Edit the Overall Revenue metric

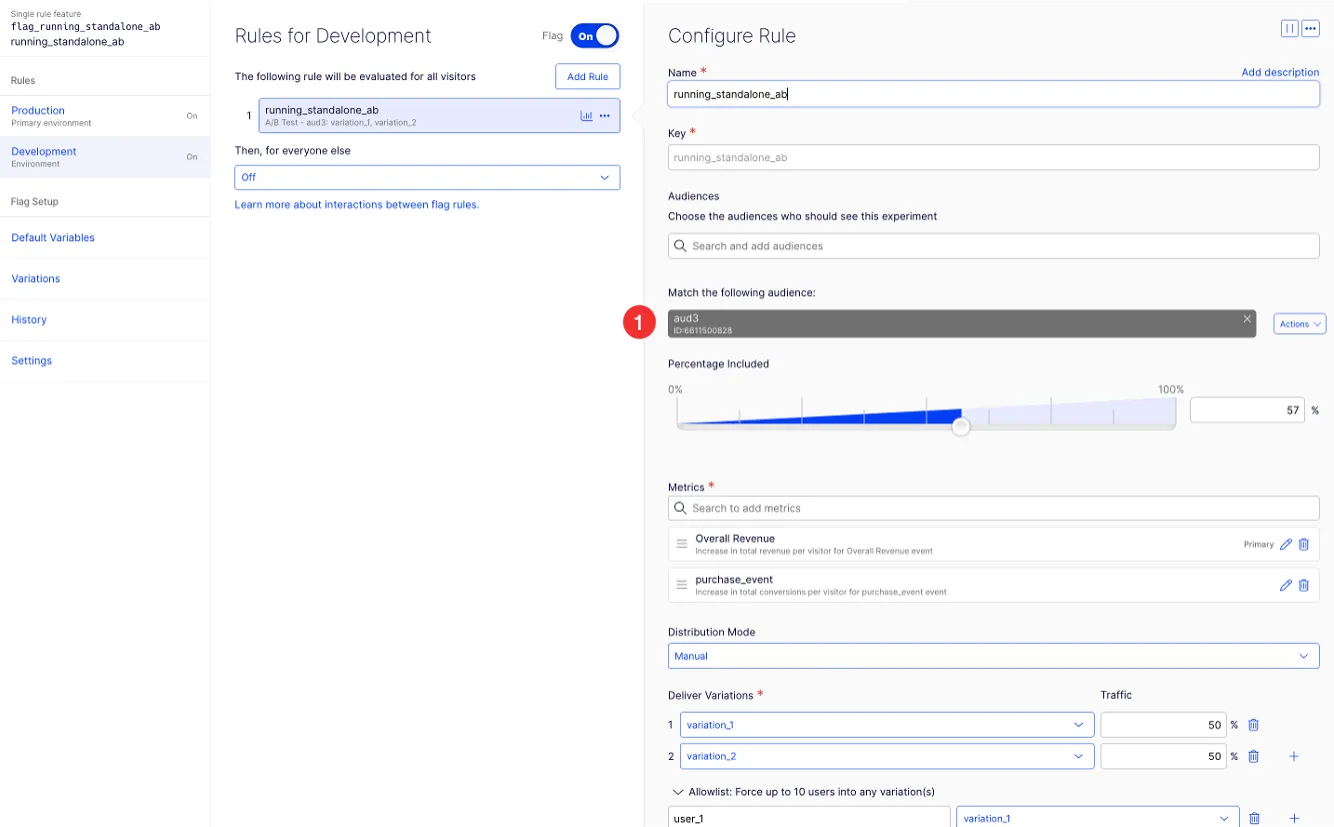tap(1286, 545)
